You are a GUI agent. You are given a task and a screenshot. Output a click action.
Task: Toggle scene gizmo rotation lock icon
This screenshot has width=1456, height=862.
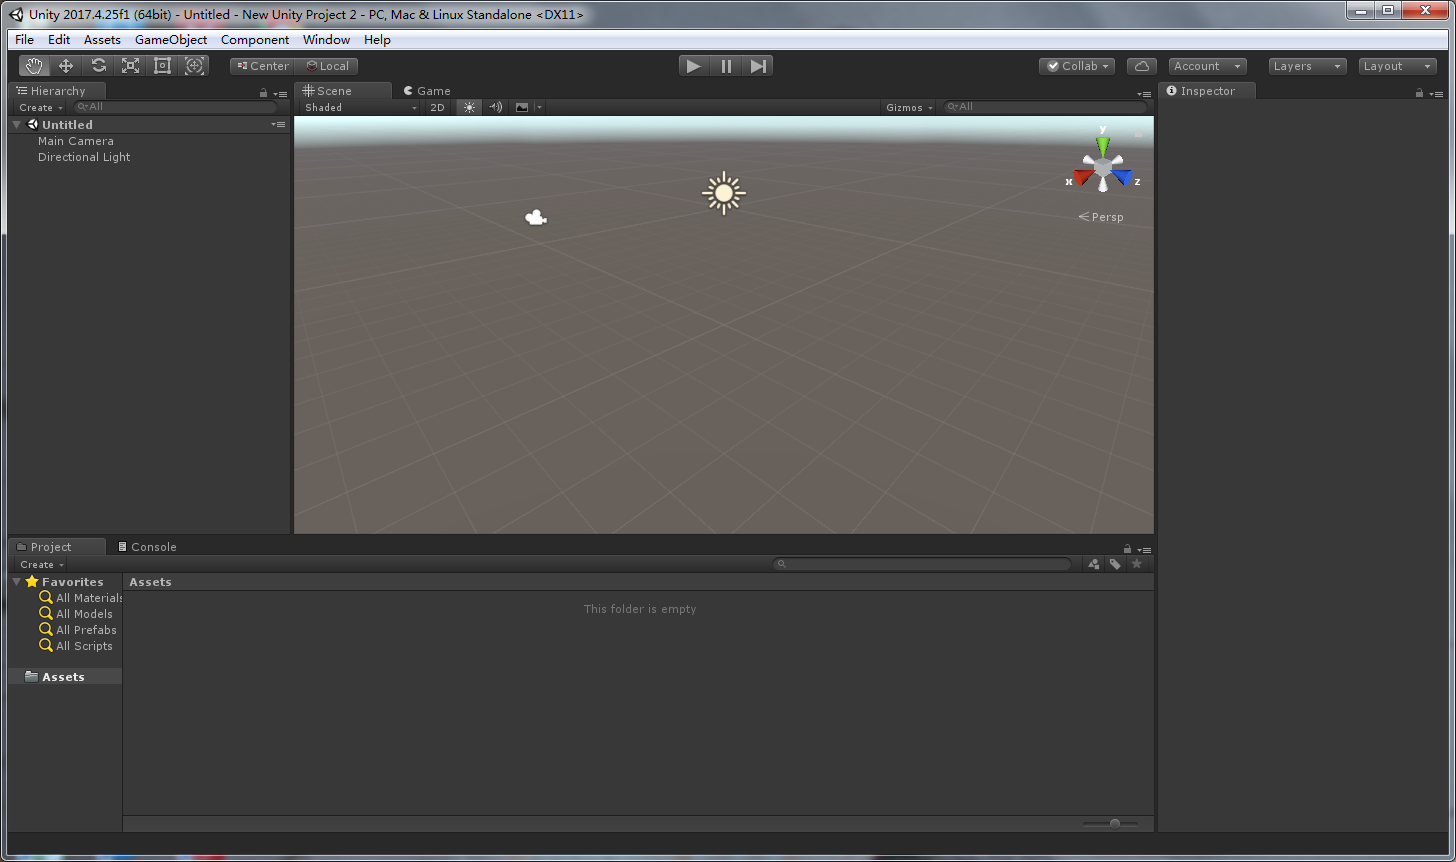point(1138,132)
